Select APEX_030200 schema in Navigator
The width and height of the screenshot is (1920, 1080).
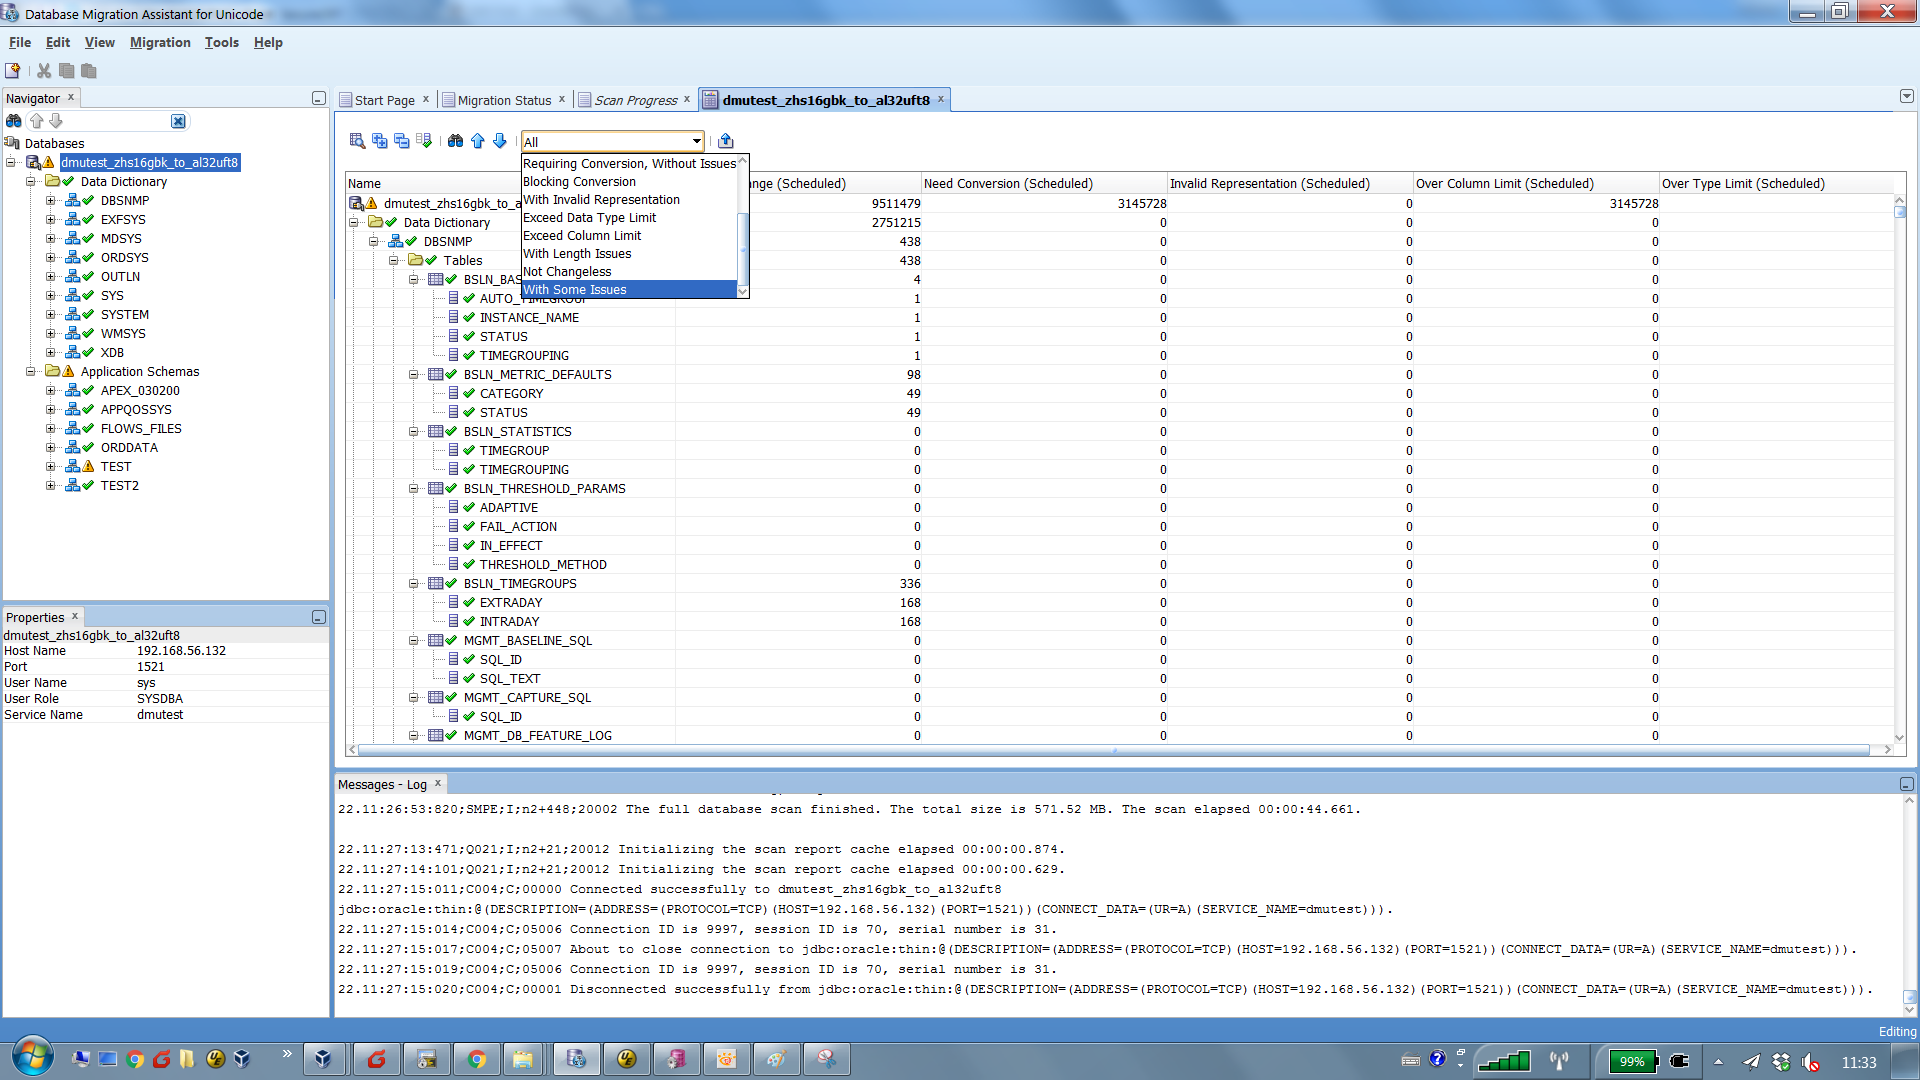[140, 391]
